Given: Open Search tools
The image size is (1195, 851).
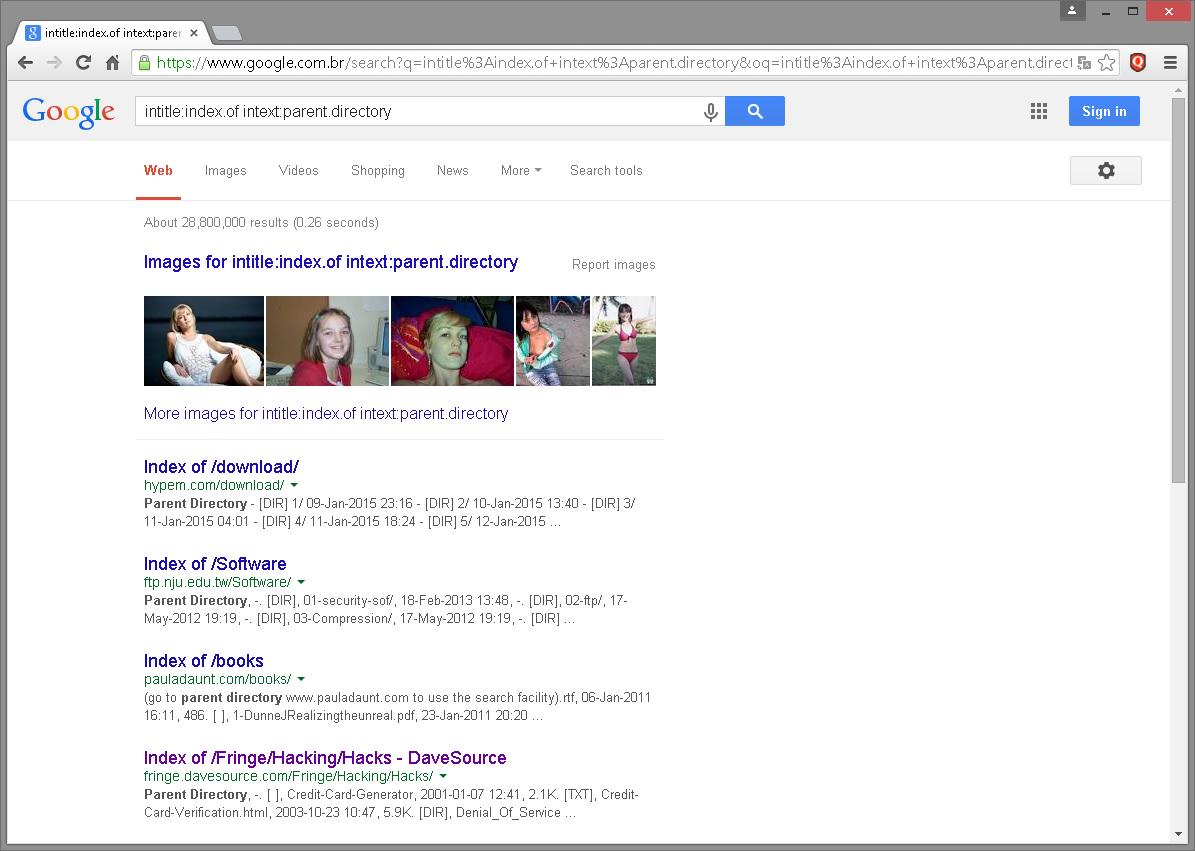Looking at the screenshot, I should pos(606,171).
